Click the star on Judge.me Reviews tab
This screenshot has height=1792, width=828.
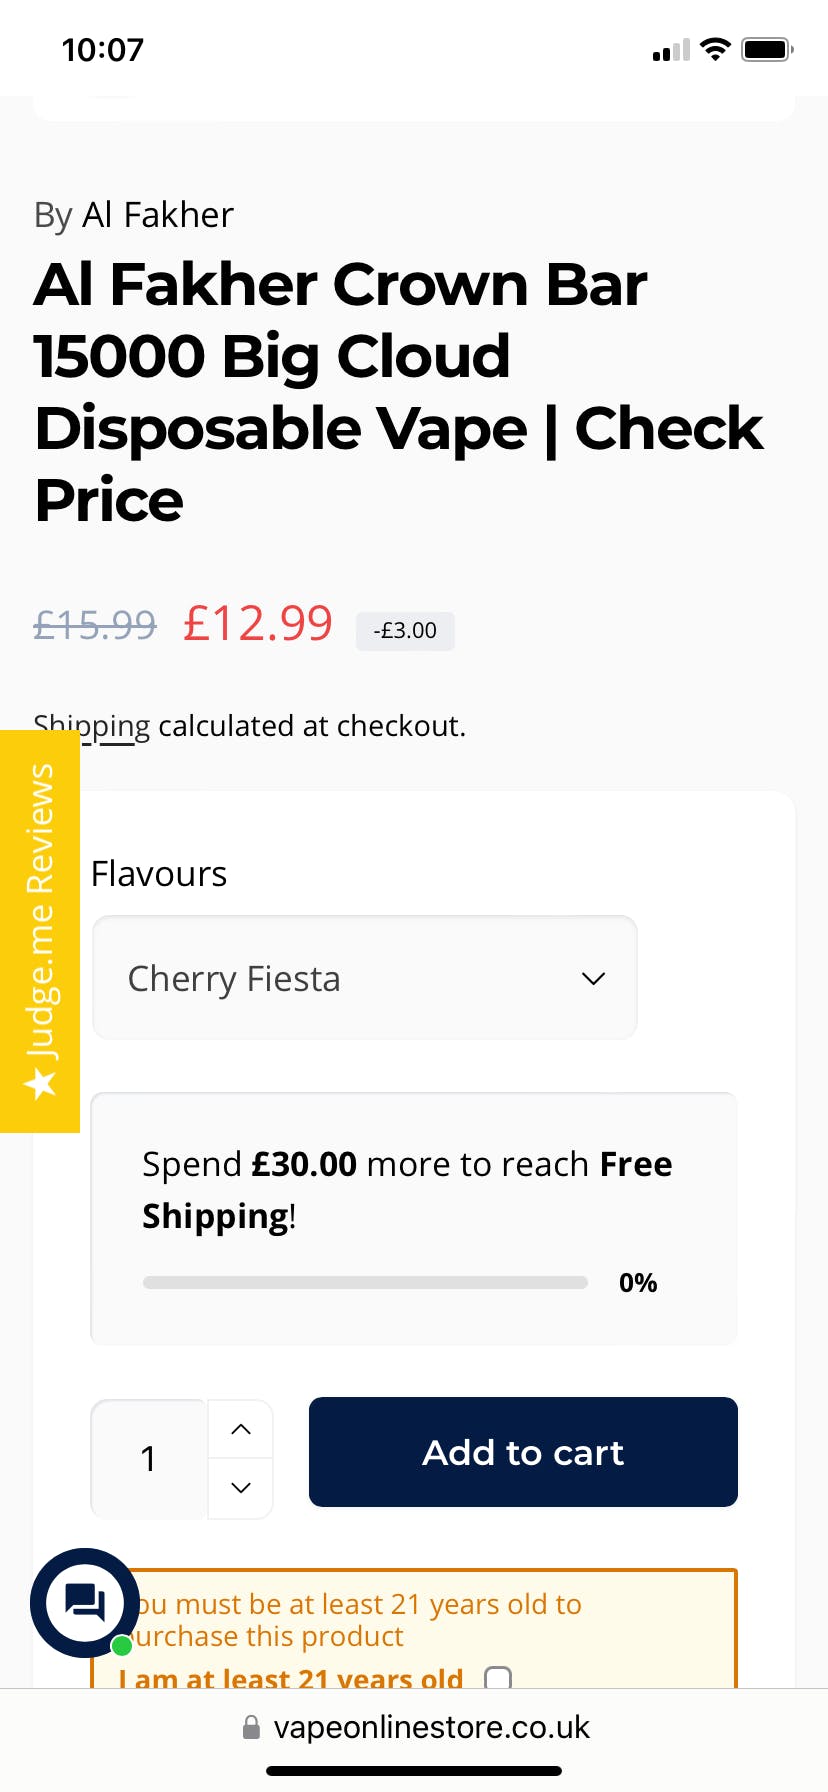click(x=41, y=1083)
